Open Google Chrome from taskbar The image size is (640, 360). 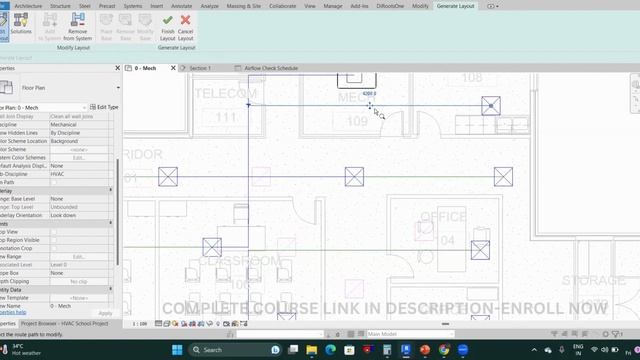point(444,350)
